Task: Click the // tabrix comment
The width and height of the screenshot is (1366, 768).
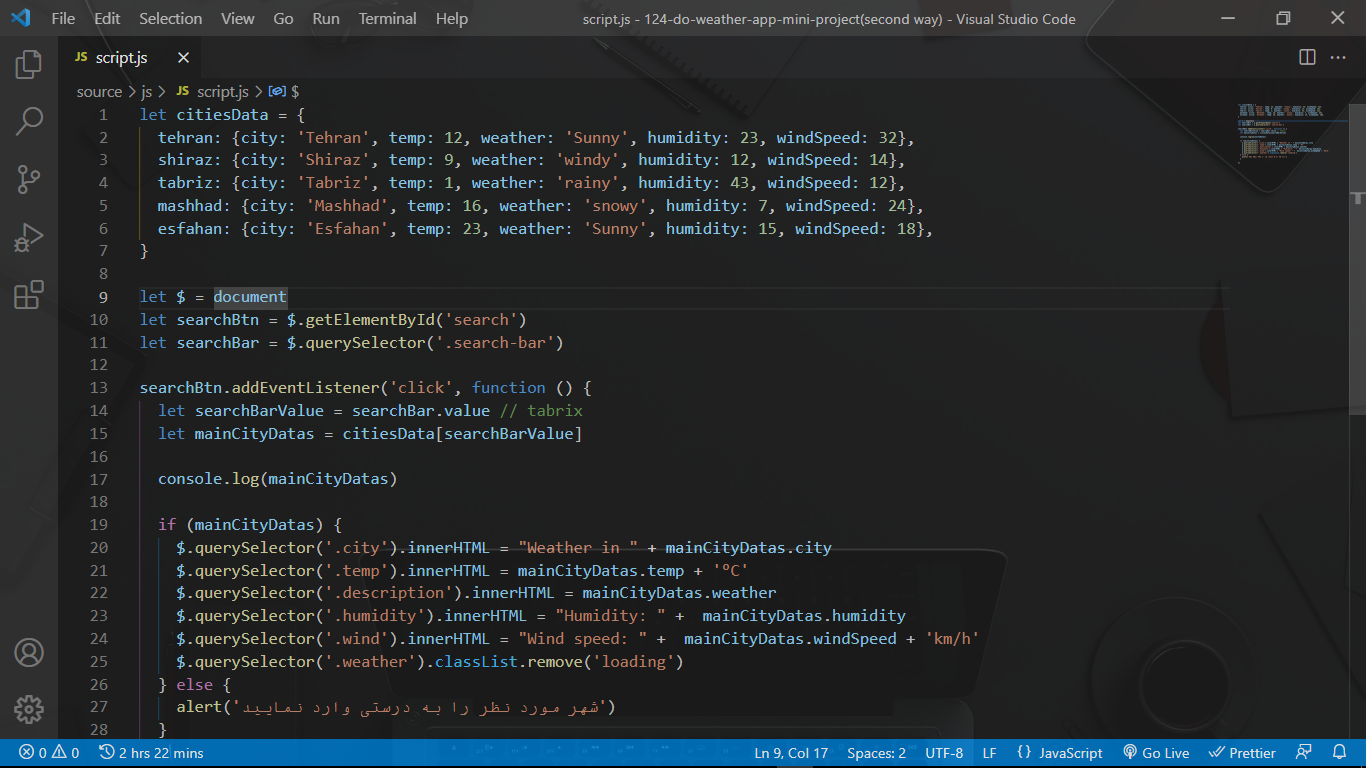Action: [541, 411]
